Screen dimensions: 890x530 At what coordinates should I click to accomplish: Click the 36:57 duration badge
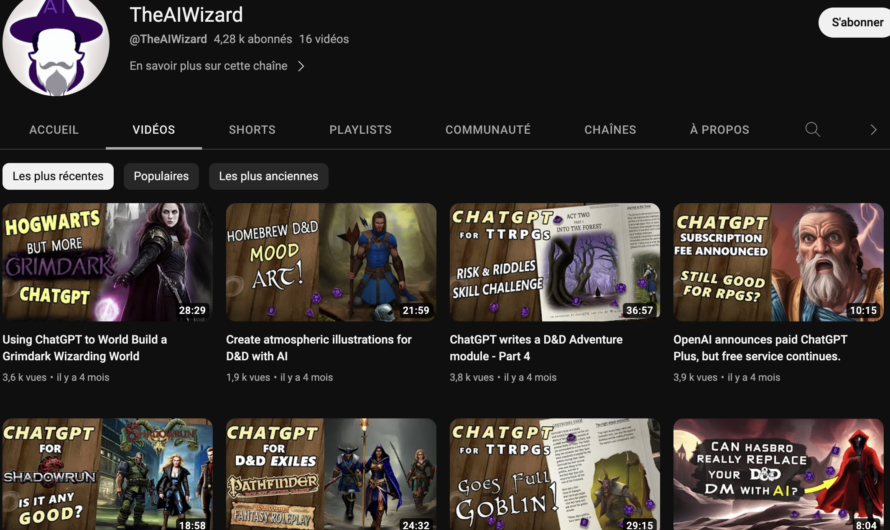(x=639, y=310)
